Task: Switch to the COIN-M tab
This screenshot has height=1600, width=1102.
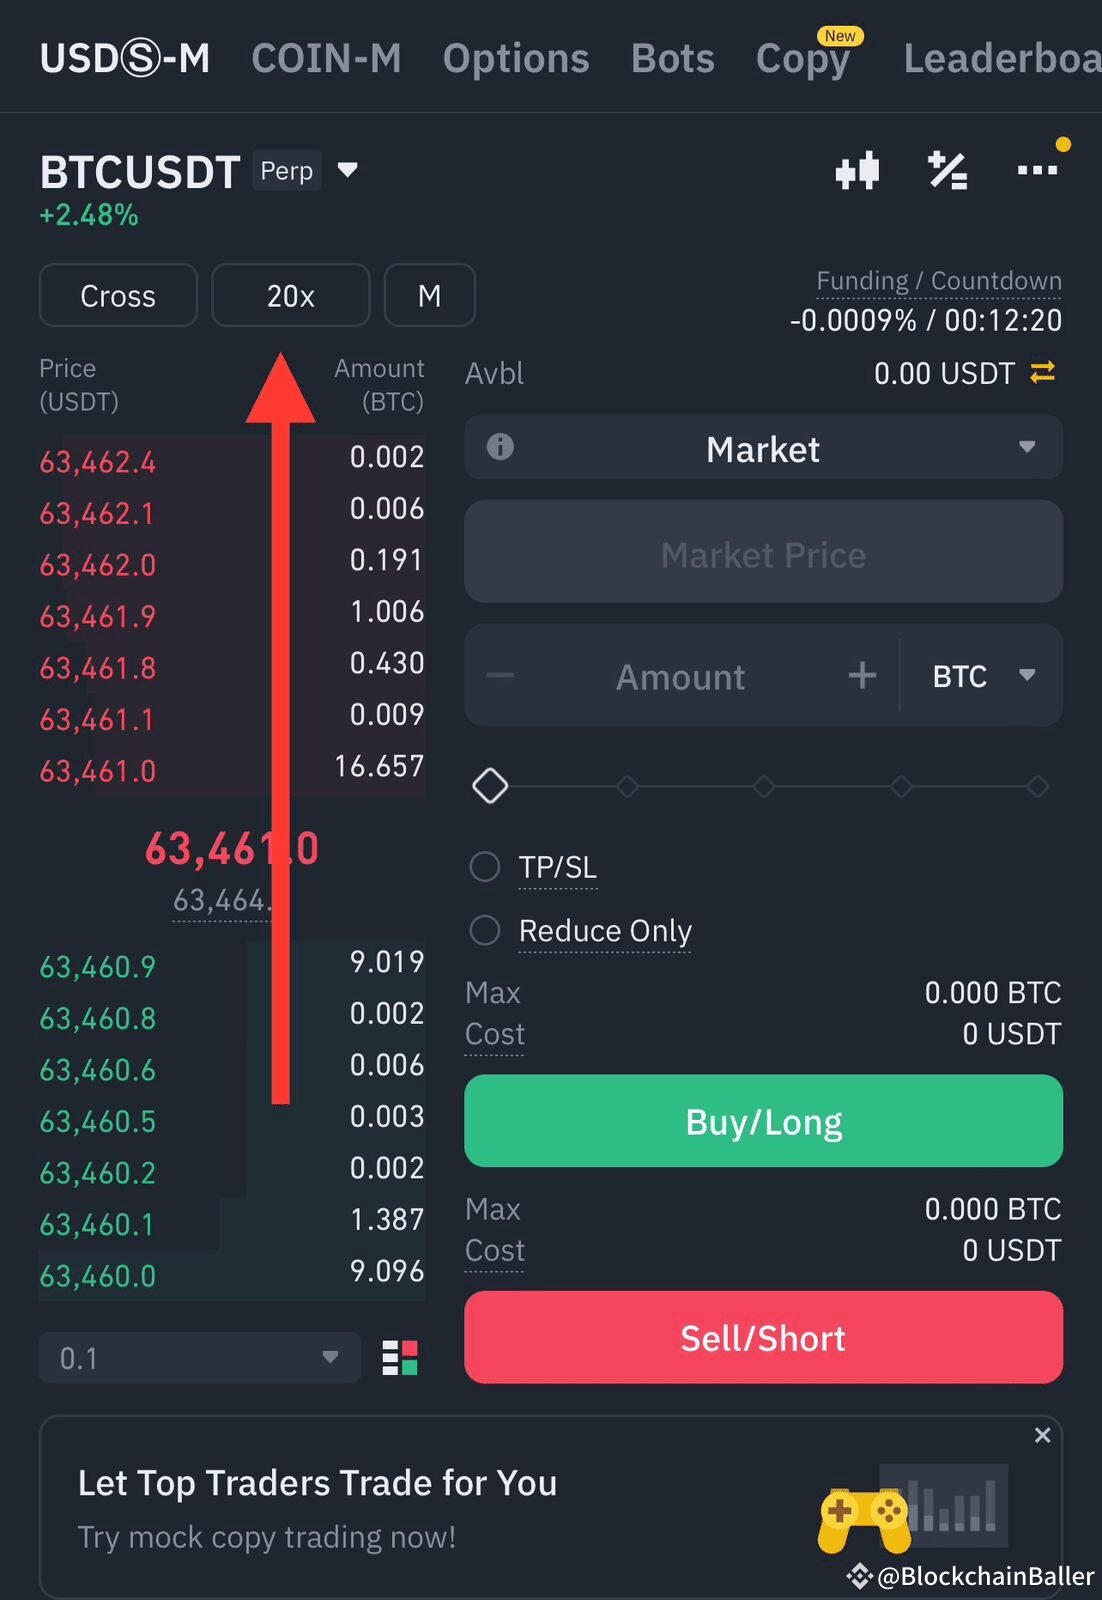Action: (326, 58)
